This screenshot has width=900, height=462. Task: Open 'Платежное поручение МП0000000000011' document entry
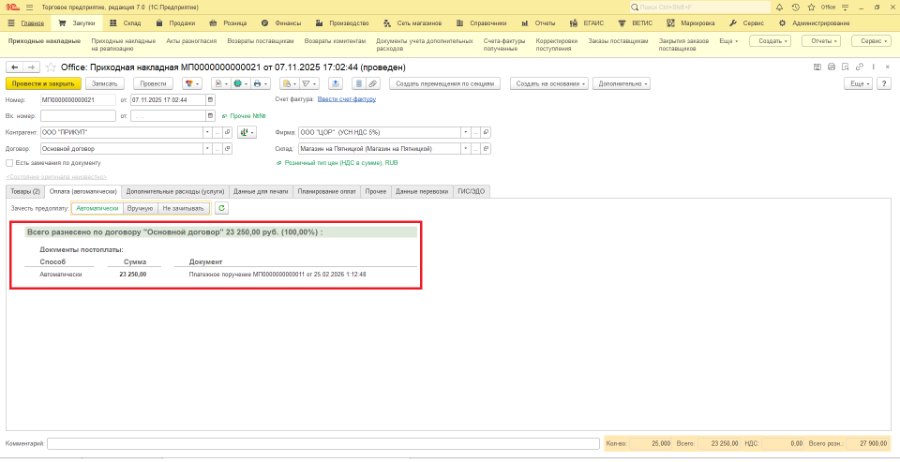tap(277, 274)
